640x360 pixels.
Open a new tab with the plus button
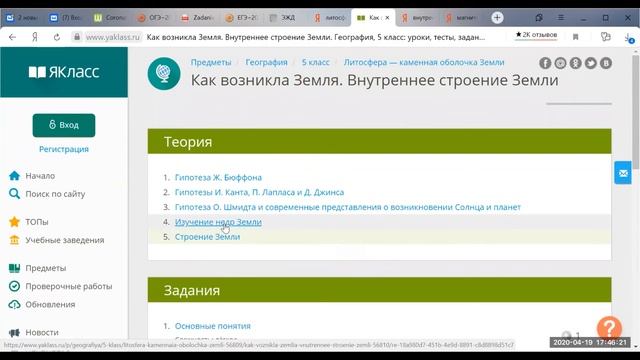(x=497, y=18)
